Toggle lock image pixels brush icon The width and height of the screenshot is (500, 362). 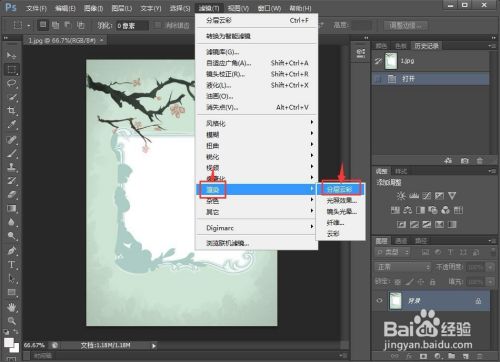[x=409, y=282]
